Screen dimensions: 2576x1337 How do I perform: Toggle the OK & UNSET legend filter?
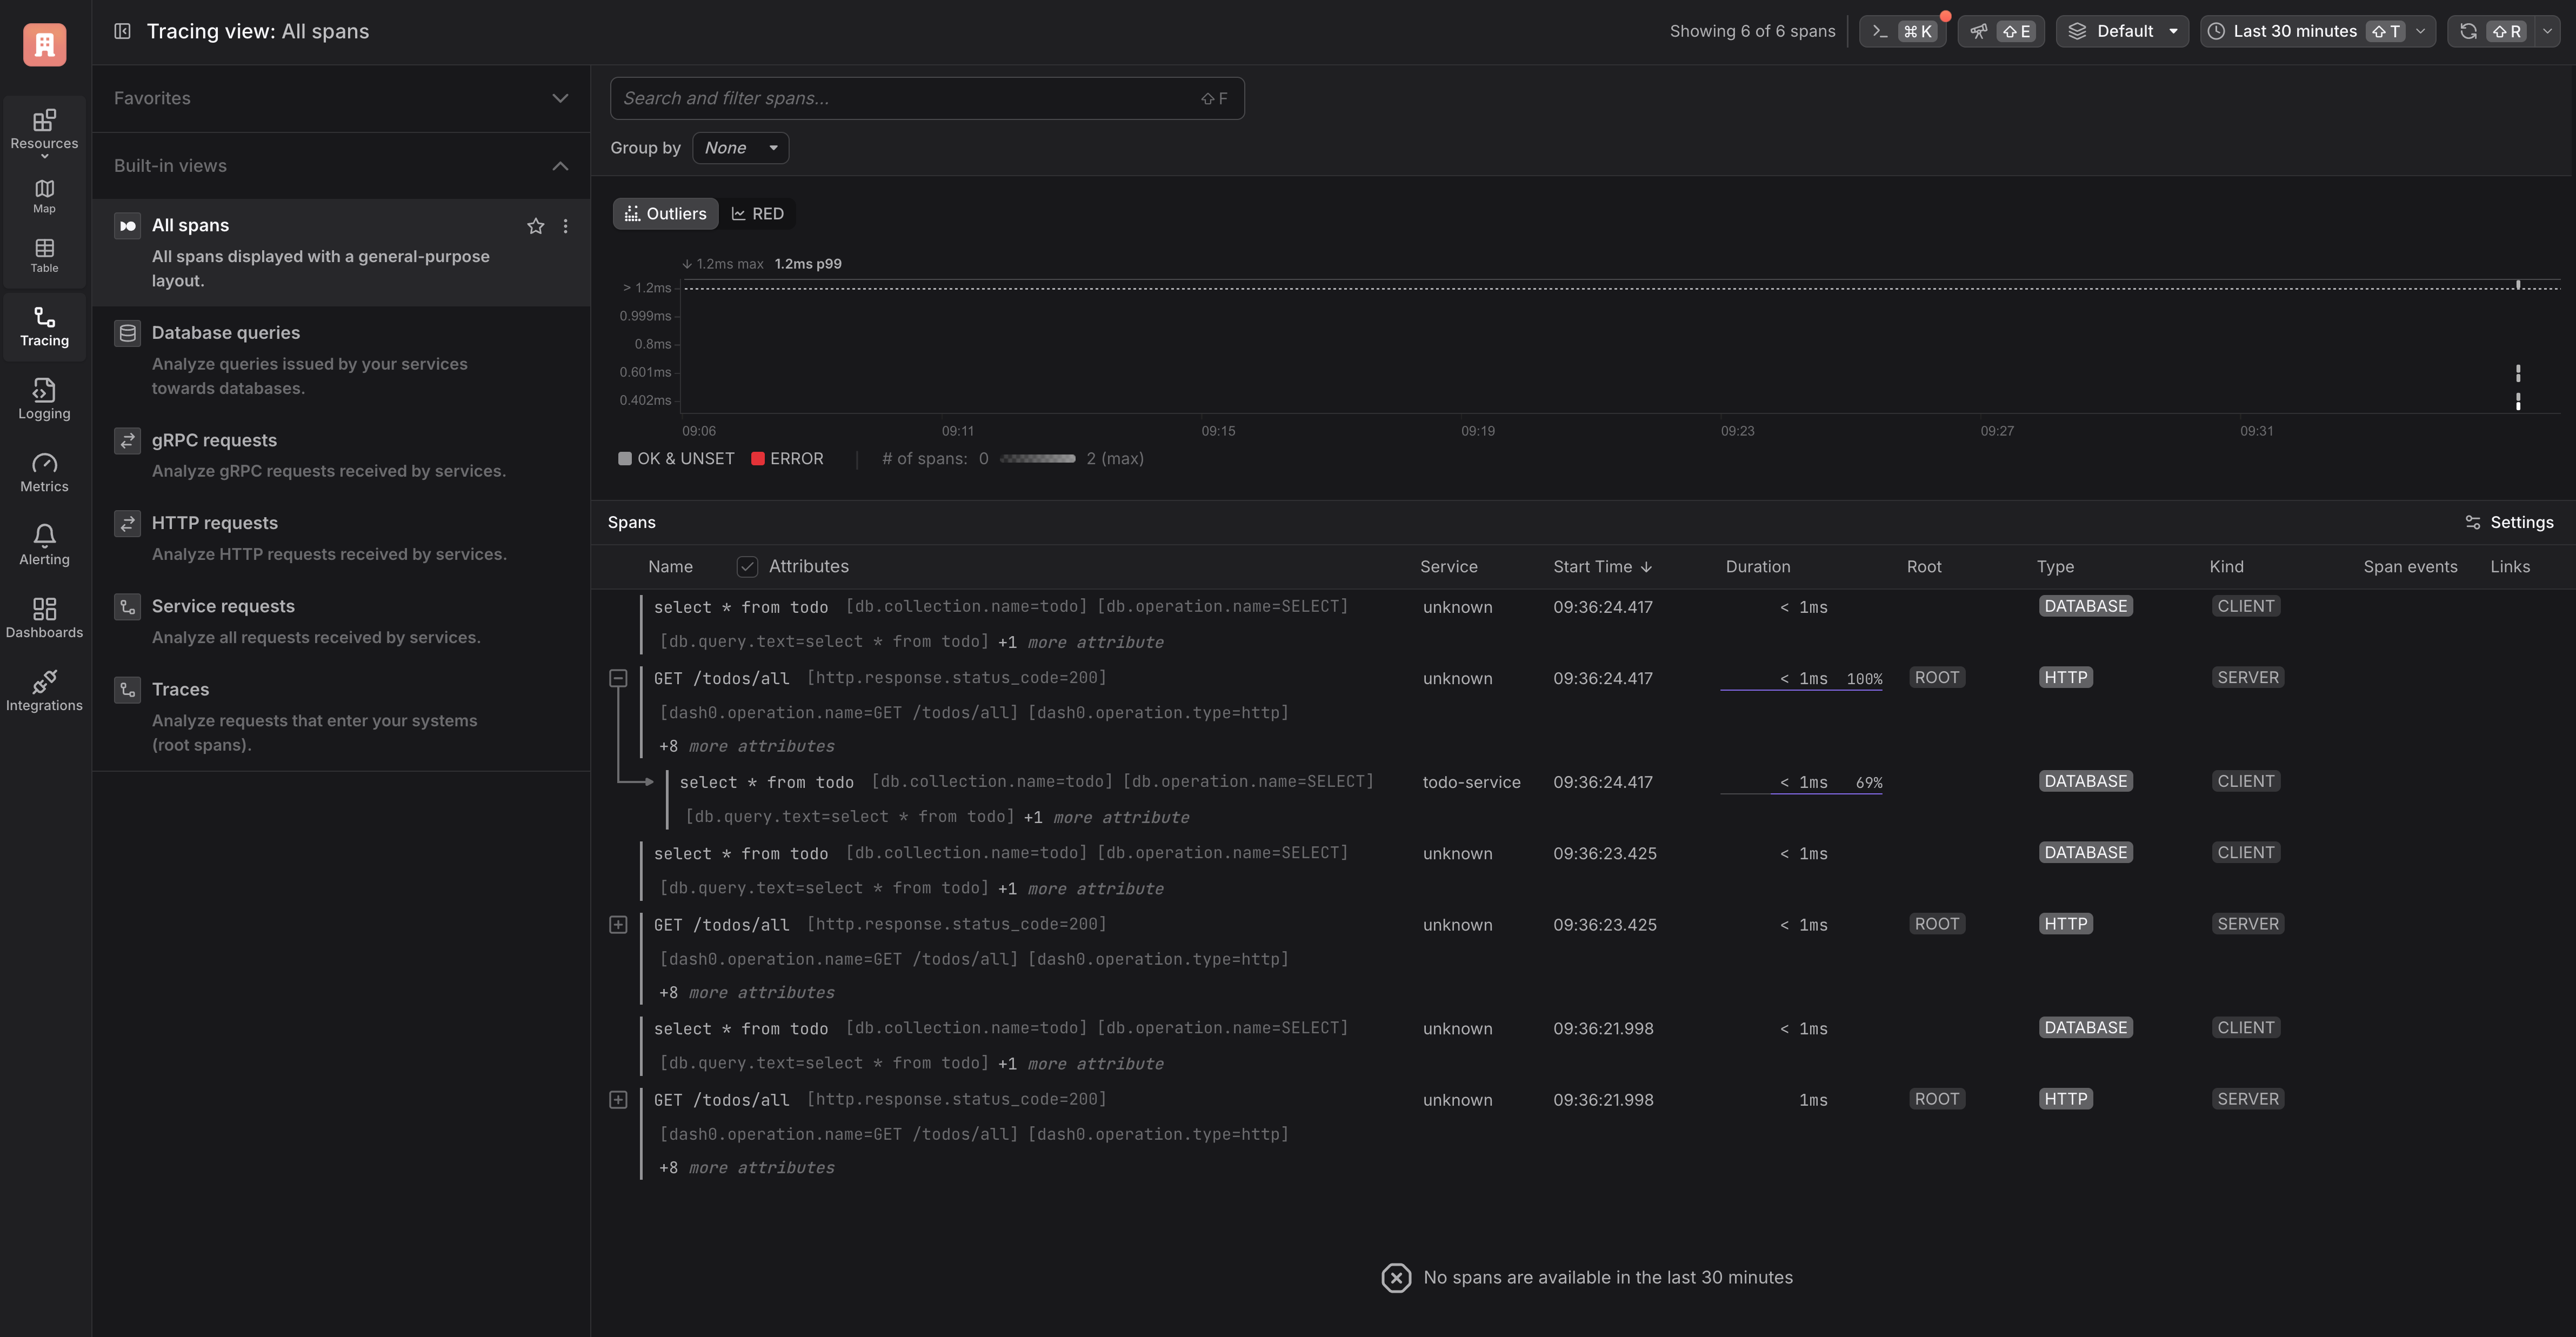[x=676, y=459]
